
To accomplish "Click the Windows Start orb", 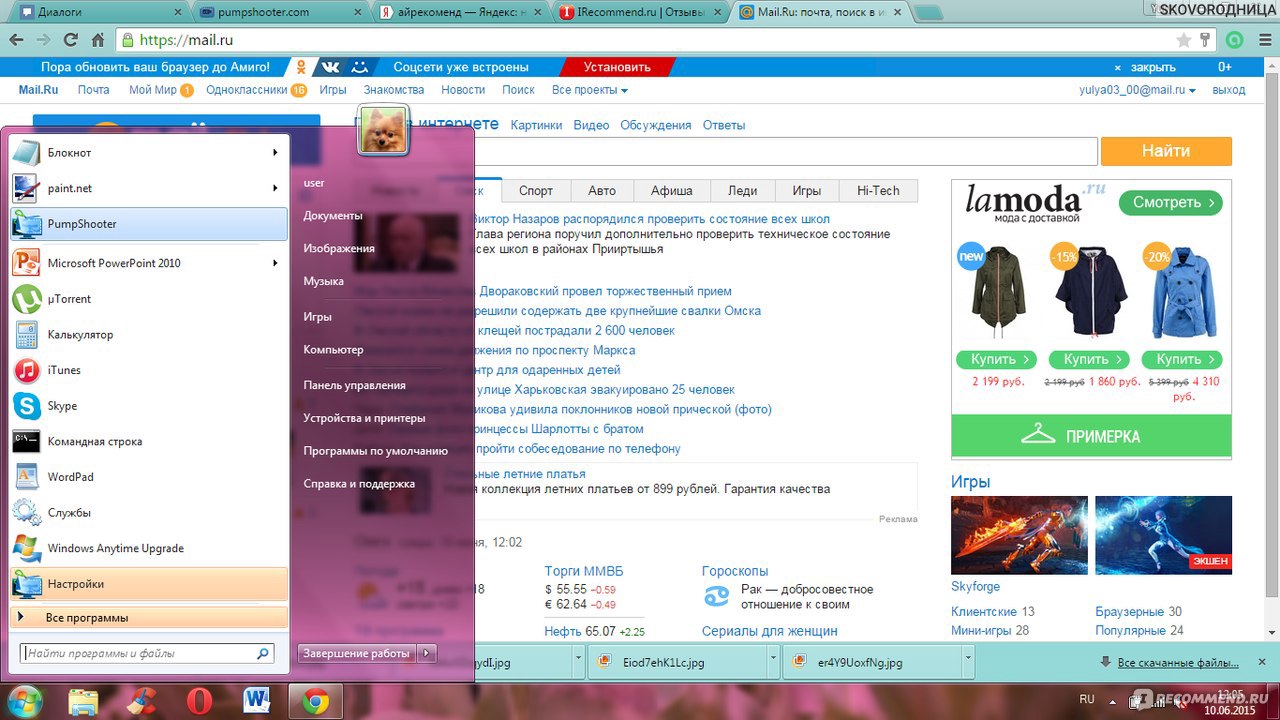I will [24, 700].
